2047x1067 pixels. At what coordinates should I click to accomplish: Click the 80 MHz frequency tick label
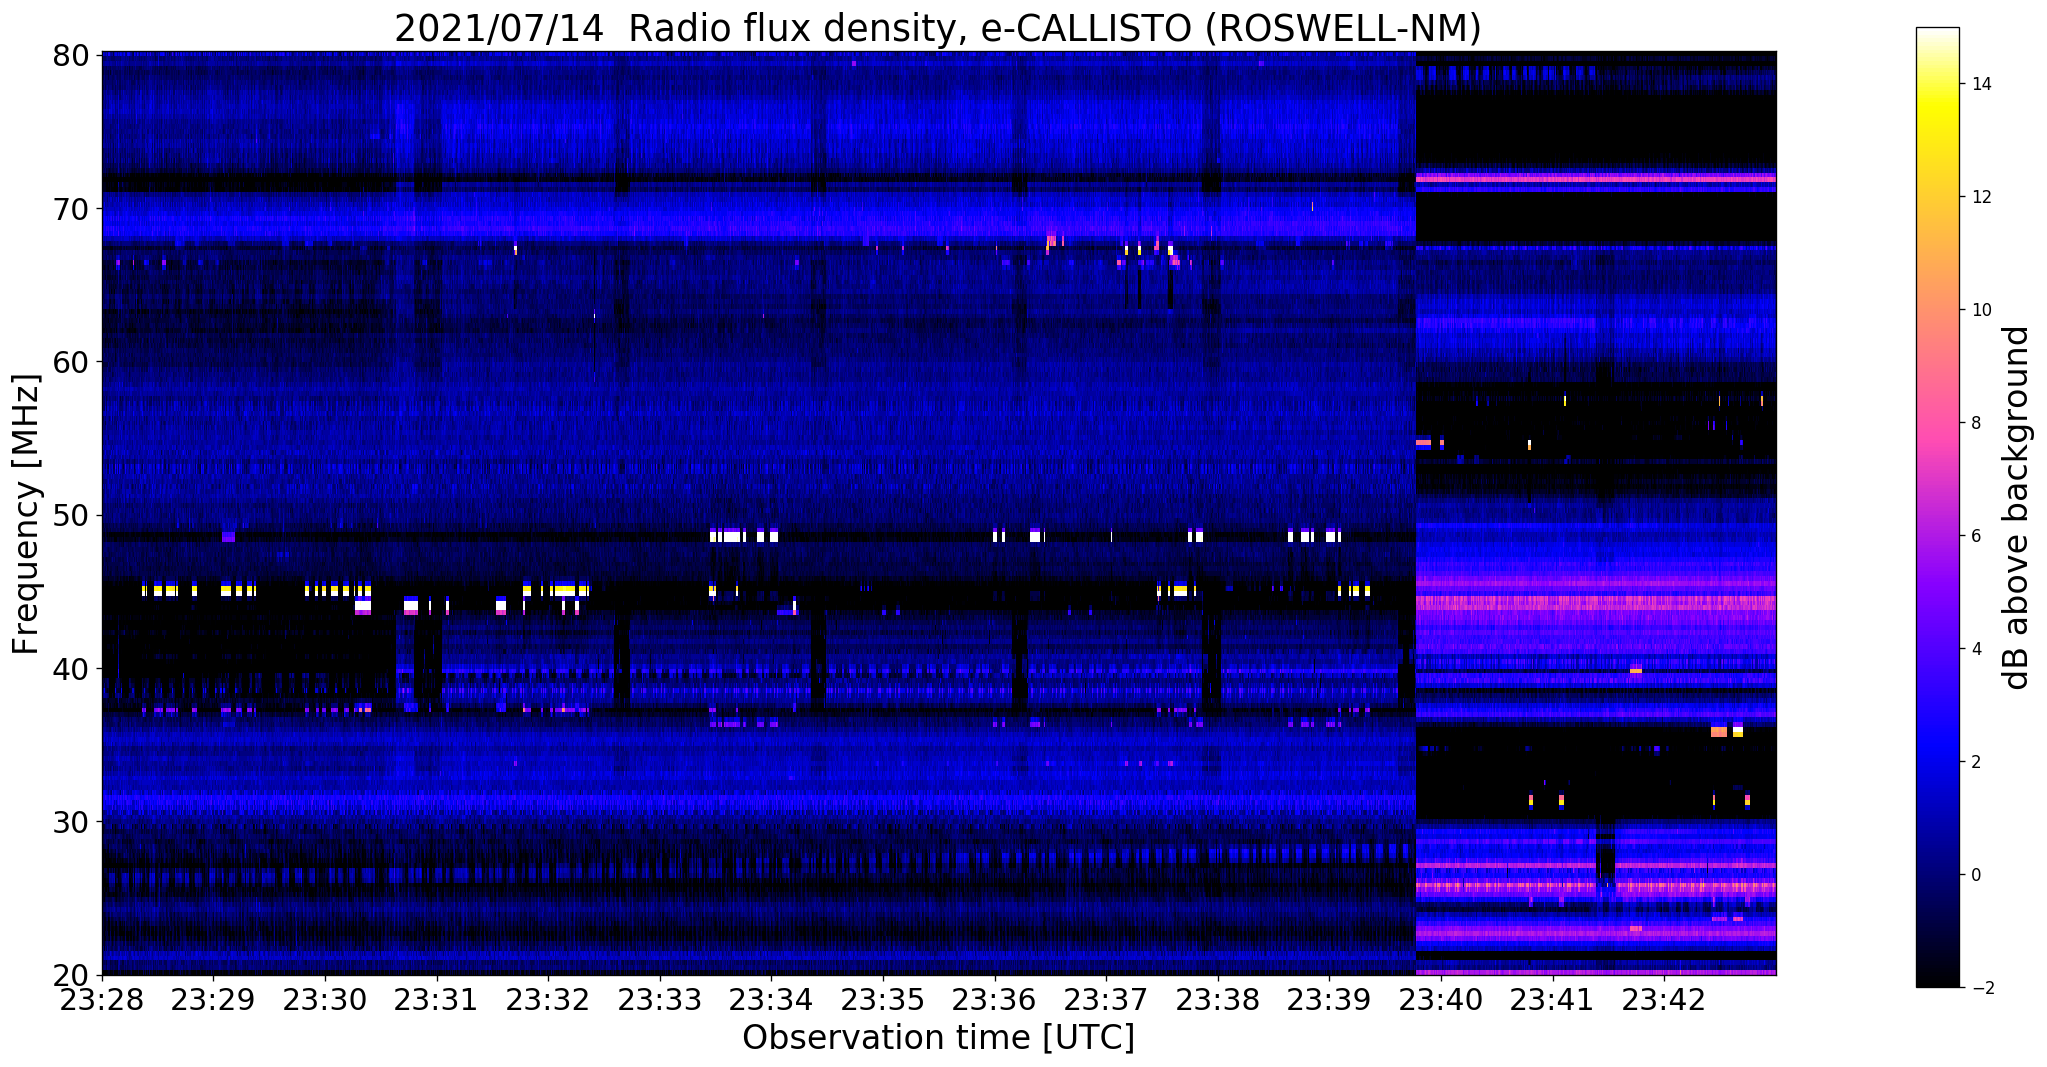point(69,56)
